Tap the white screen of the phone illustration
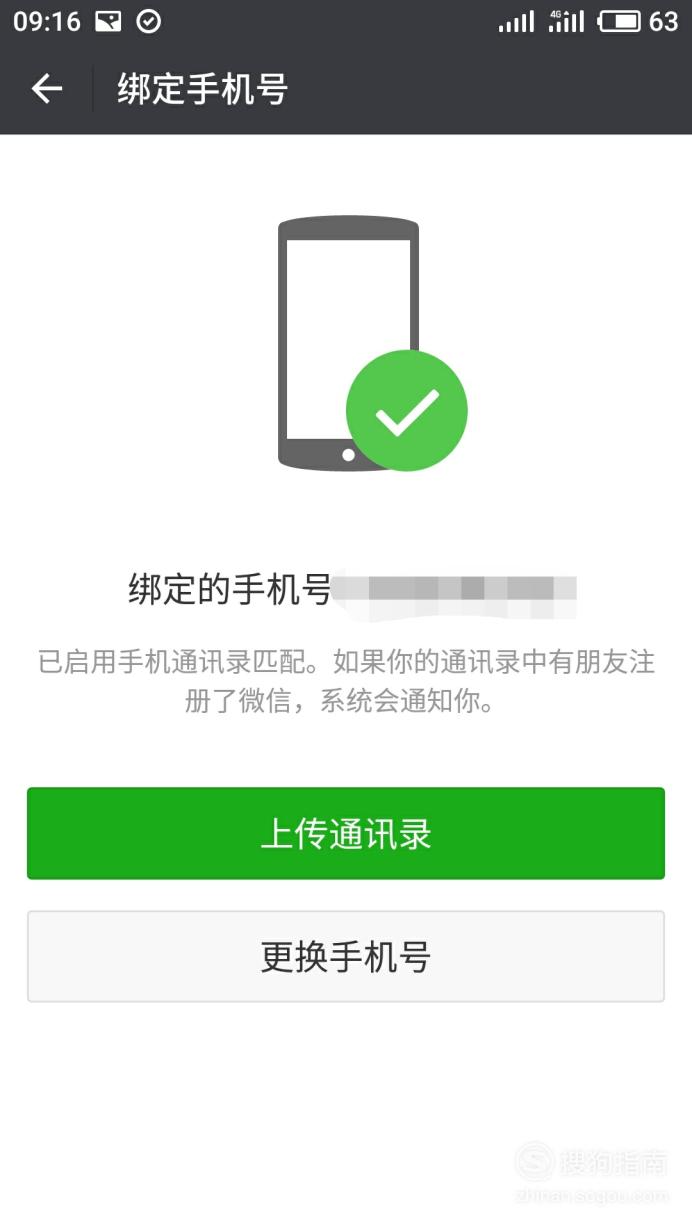The height and width of the screenshot is (1230, 692). (348, 339)
